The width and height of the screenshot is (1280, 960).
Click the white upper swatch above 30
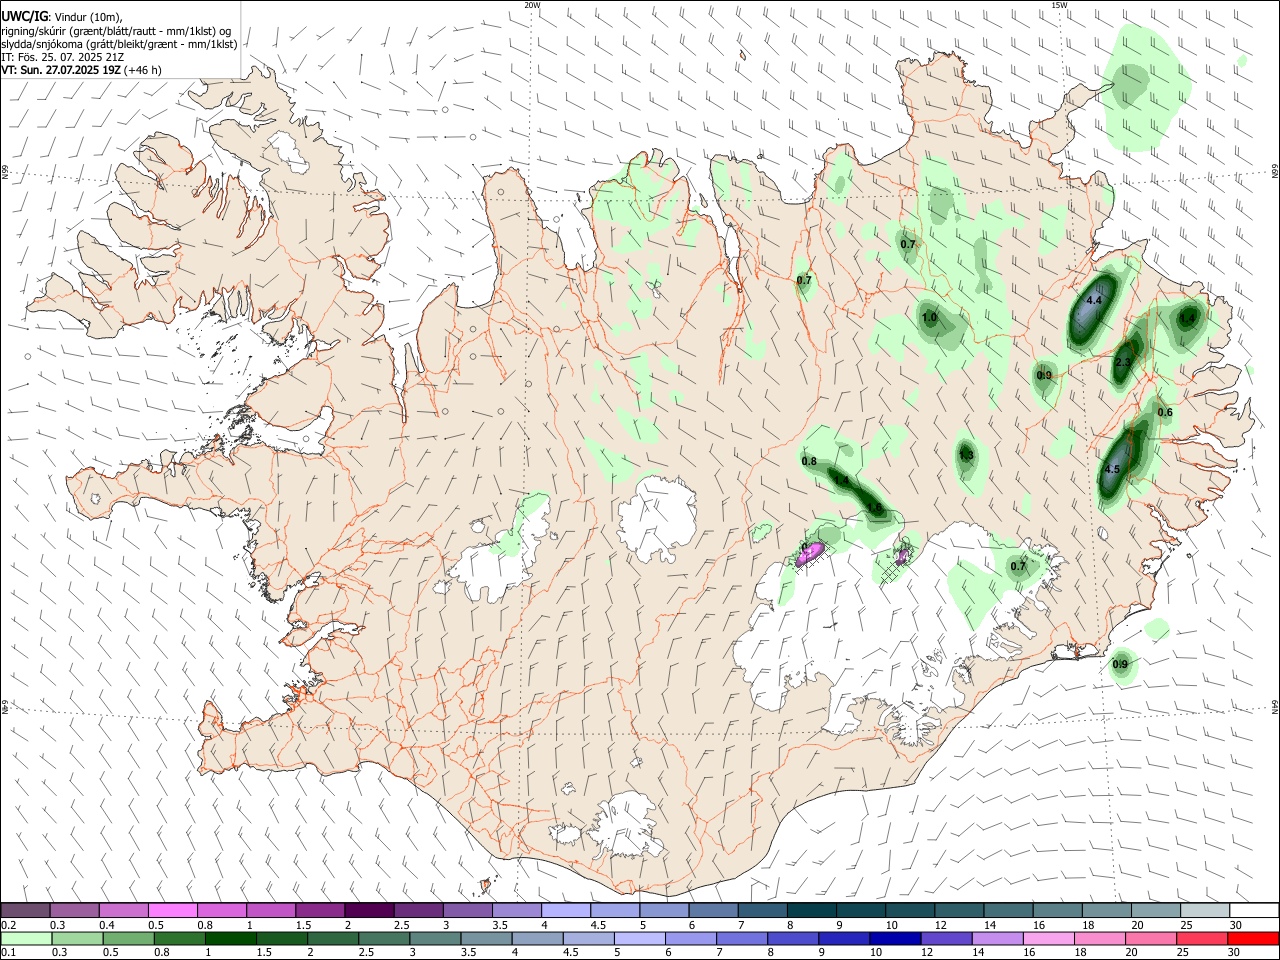click(1253, 910)
